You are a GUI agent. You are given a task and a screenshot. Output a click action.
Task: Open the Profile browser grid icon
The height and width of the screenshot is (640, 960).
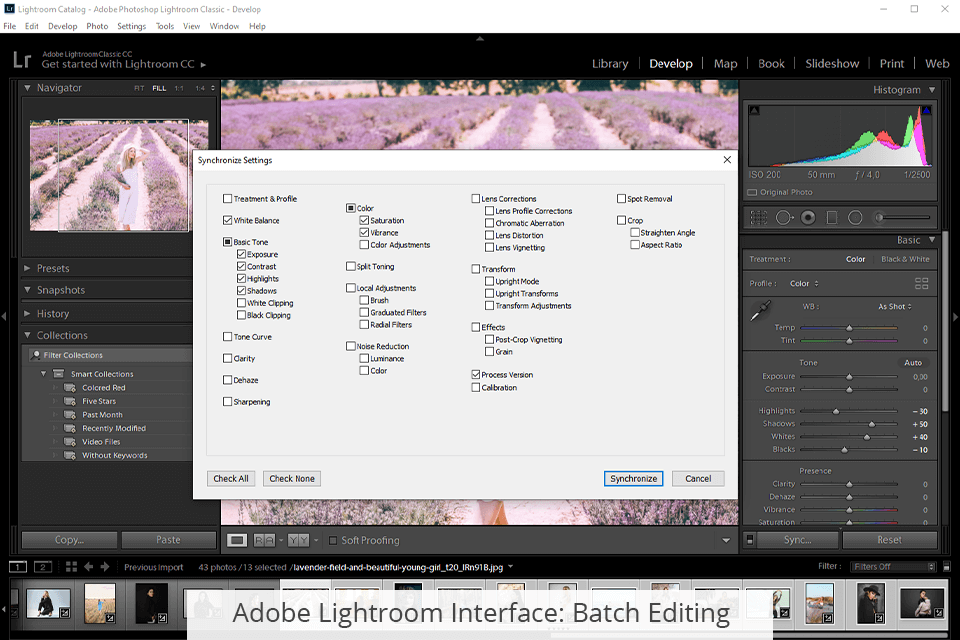(921, 283)
